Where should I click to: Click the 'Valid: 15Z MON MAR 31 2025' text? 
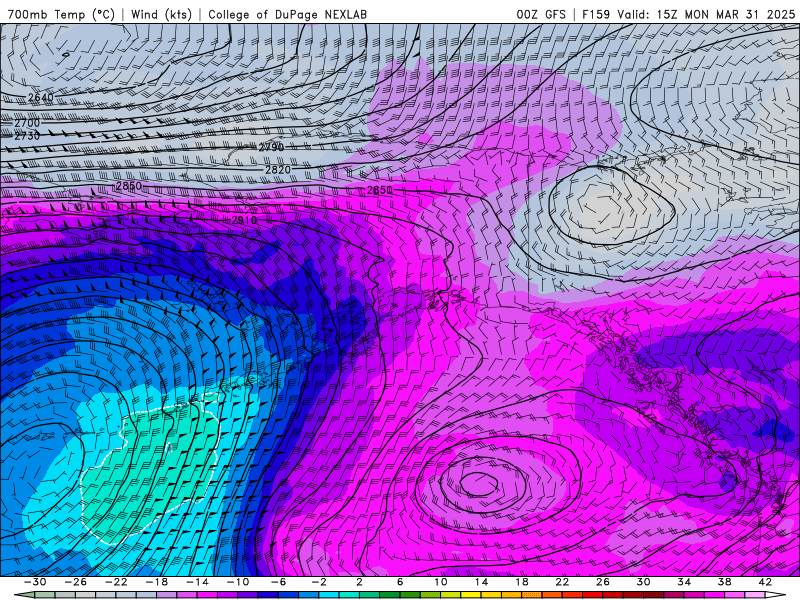(706, 14)
